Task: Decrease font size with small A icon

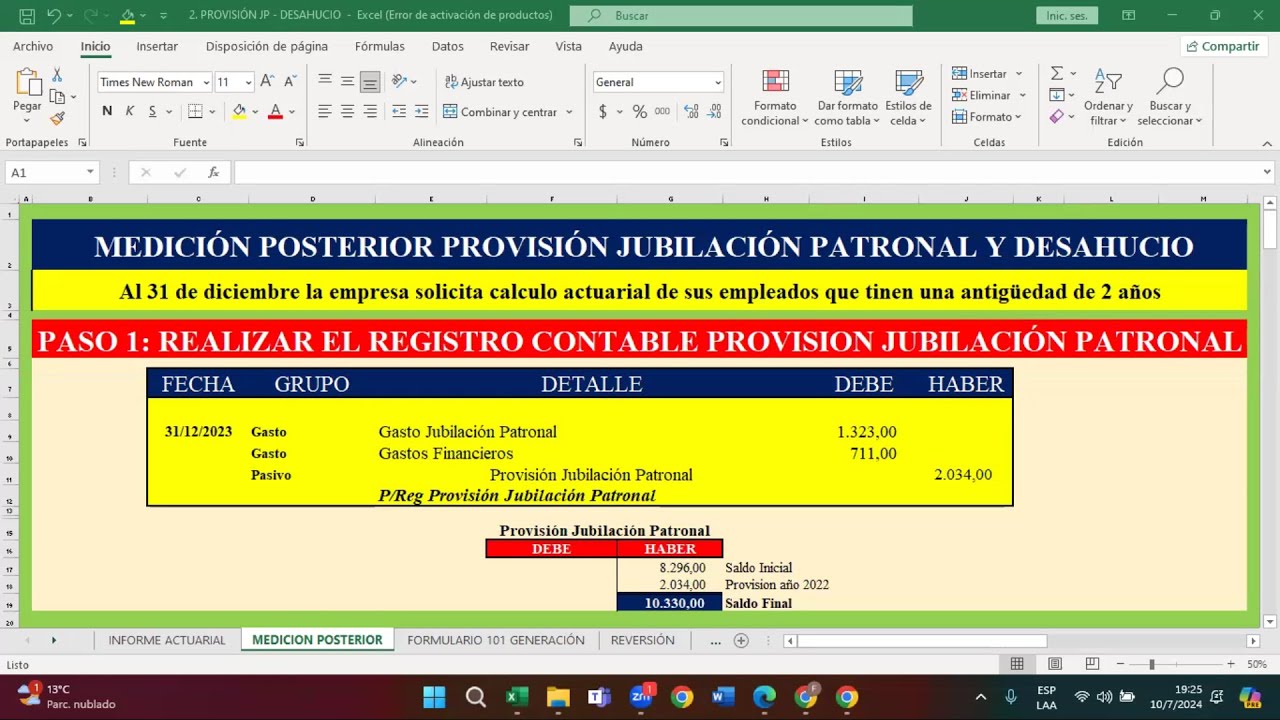Action: [290, 82]
